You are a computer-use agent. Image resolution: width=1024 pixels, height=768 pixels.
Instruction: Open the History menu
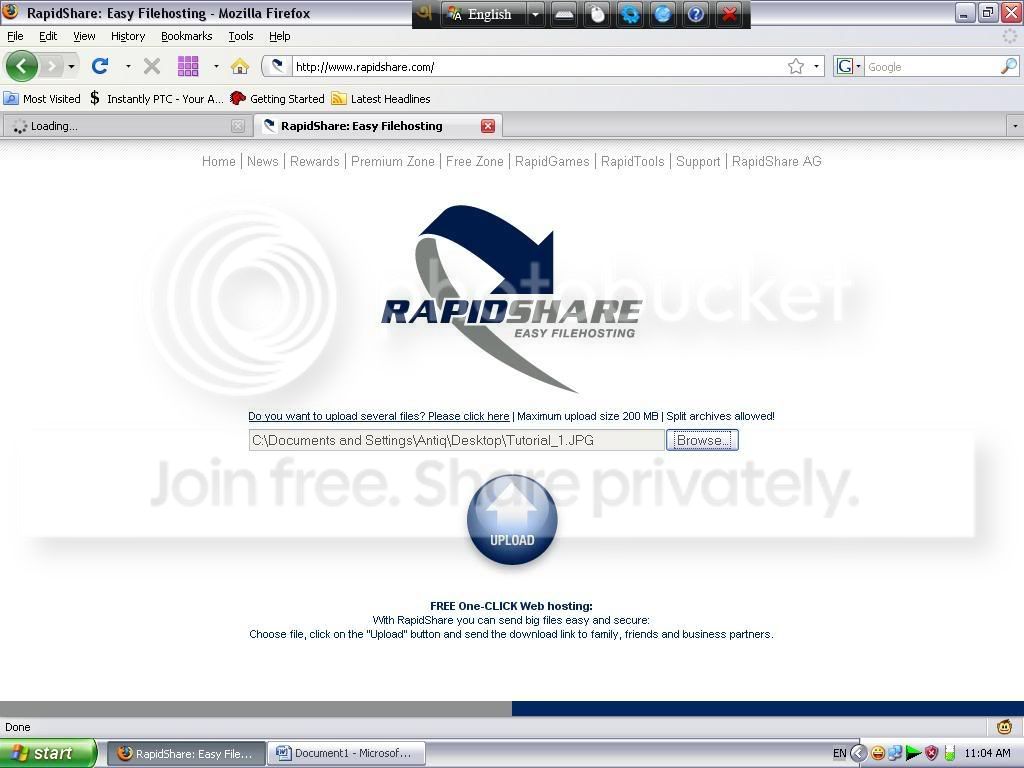128,36
